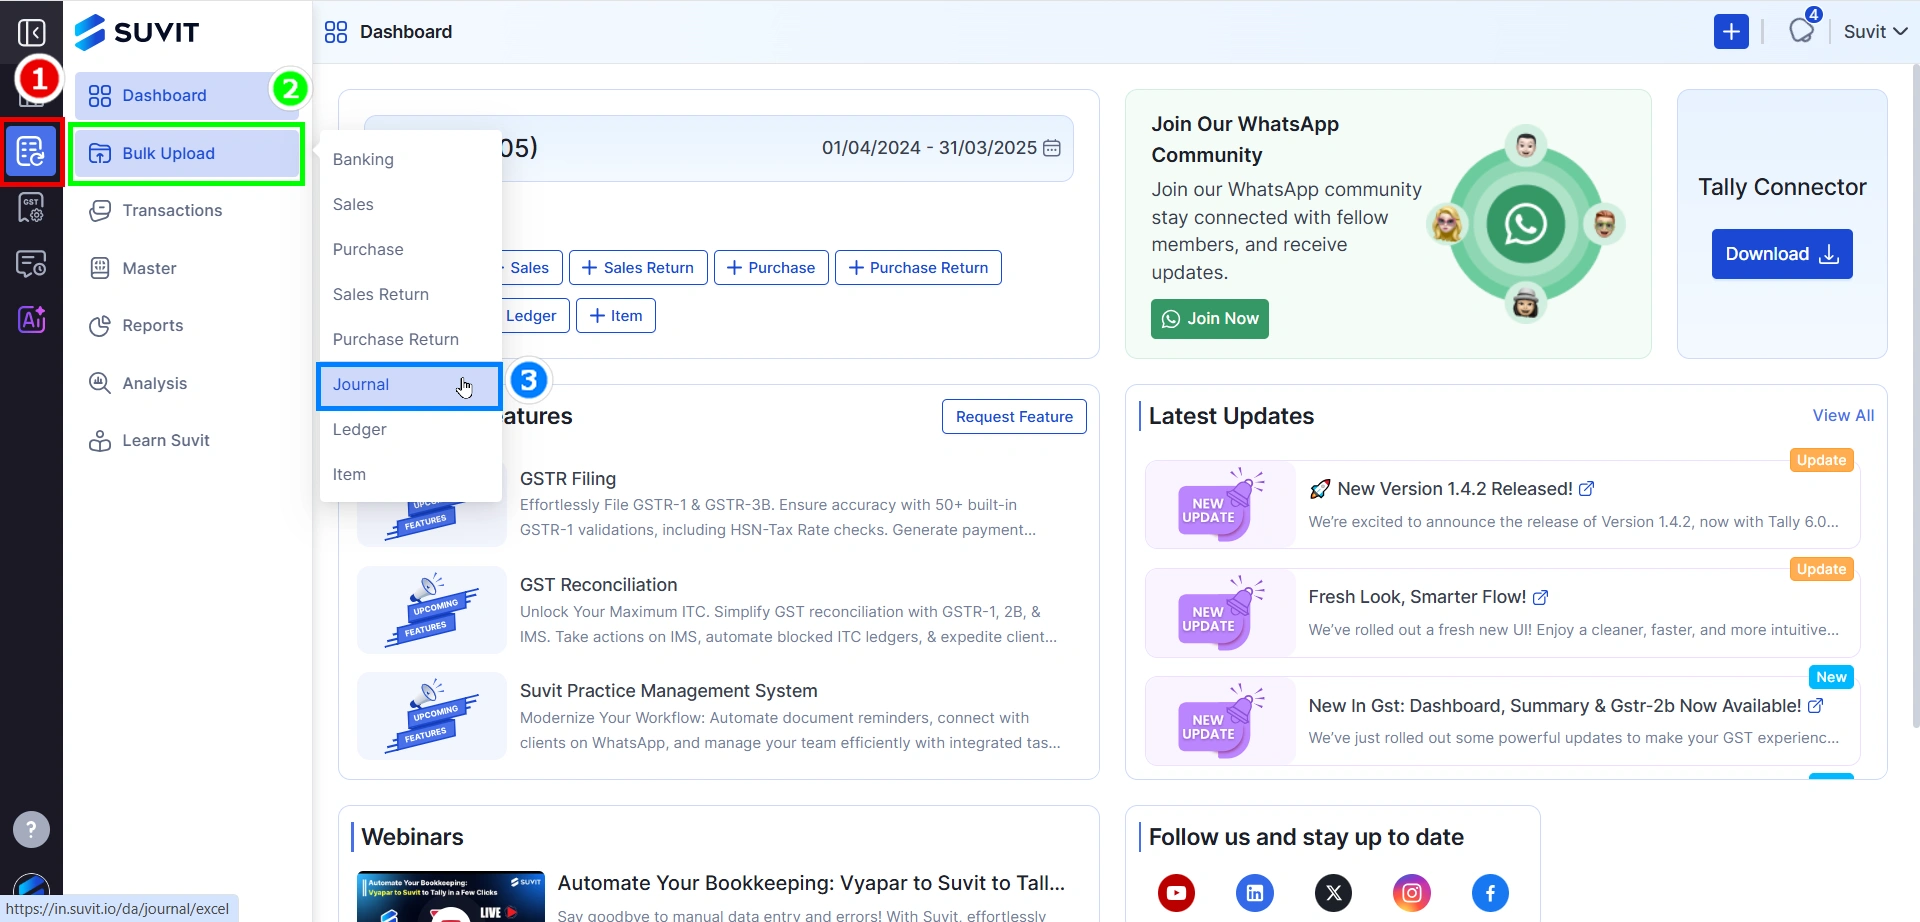Click the Sales quick button
The image size is (1920, 922).
point(531,268)
